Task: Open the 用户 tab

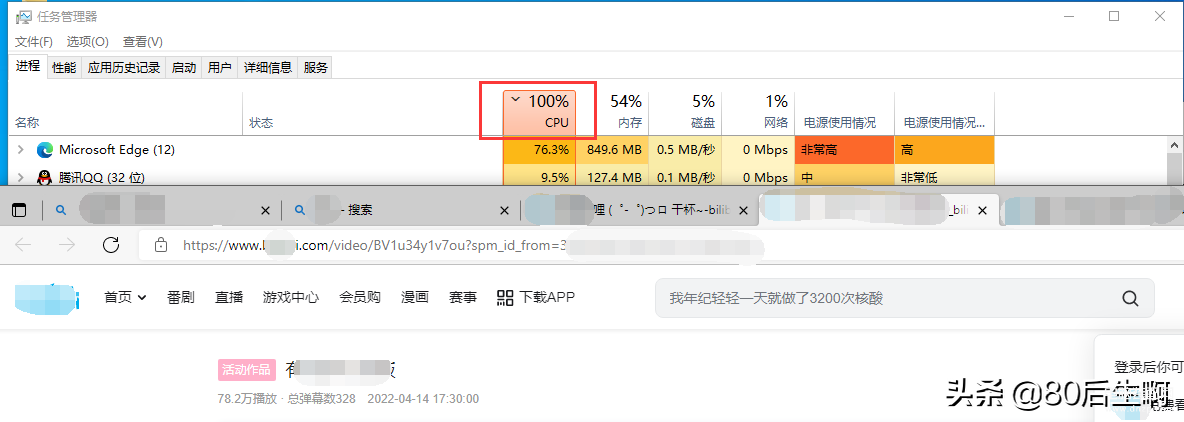Action: 220,67
